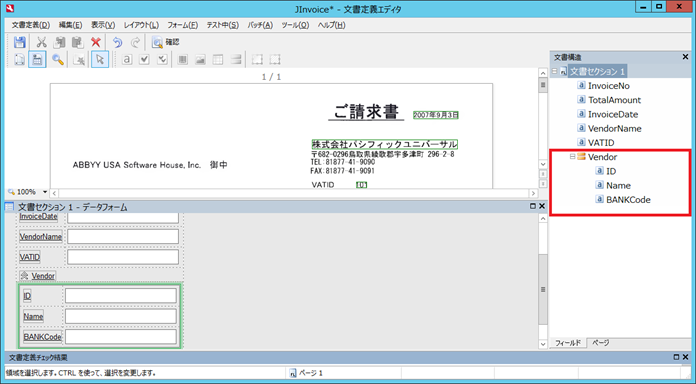Maximize the データフォーム panel
696x384 pixels.
coord(533,206)
